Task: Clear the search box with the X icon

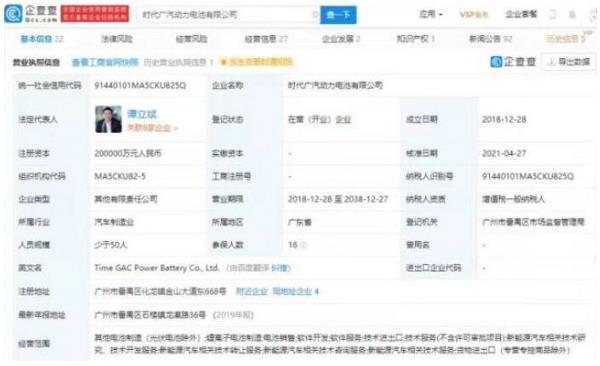Action: click(x=315, y=15)
